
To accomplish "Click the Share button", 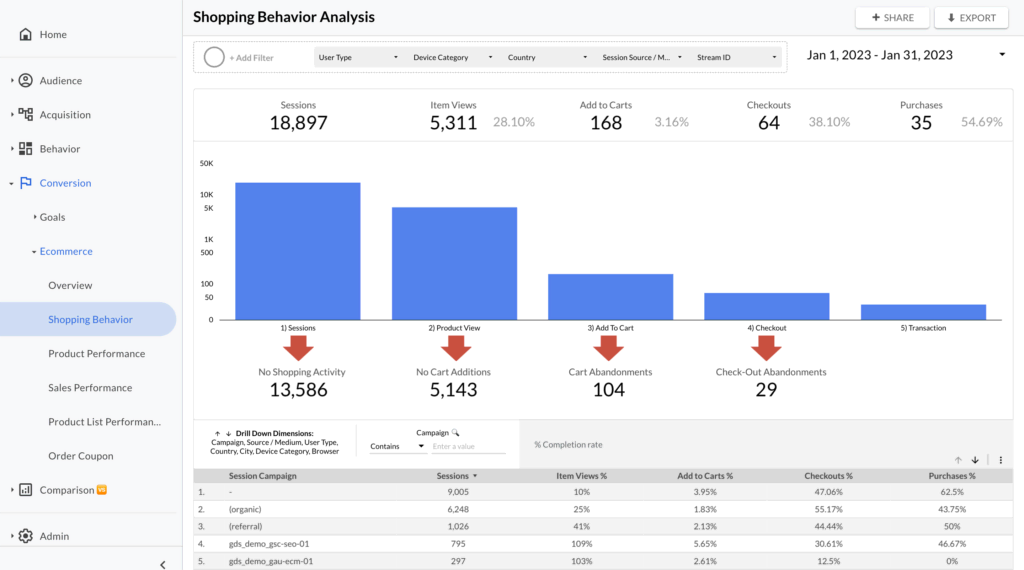I will point(892,18).
